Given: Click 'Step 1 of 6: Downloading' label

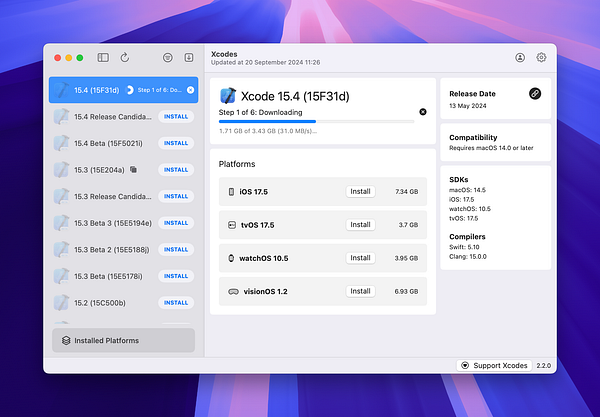Looking at the screenshot, I should pyautogui.click(x=260, y=112).
